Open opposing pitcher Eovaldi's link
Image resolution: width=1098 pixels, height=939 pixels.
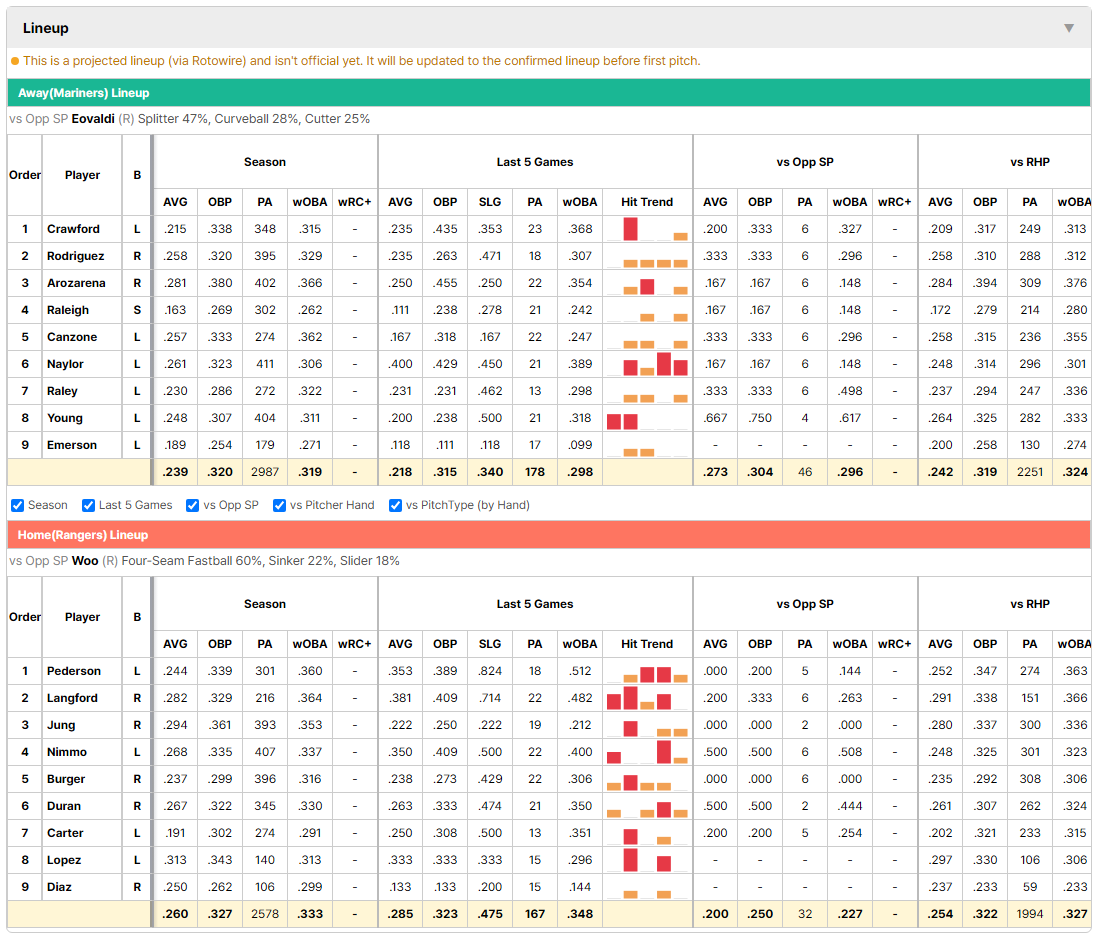coord(93,119)
